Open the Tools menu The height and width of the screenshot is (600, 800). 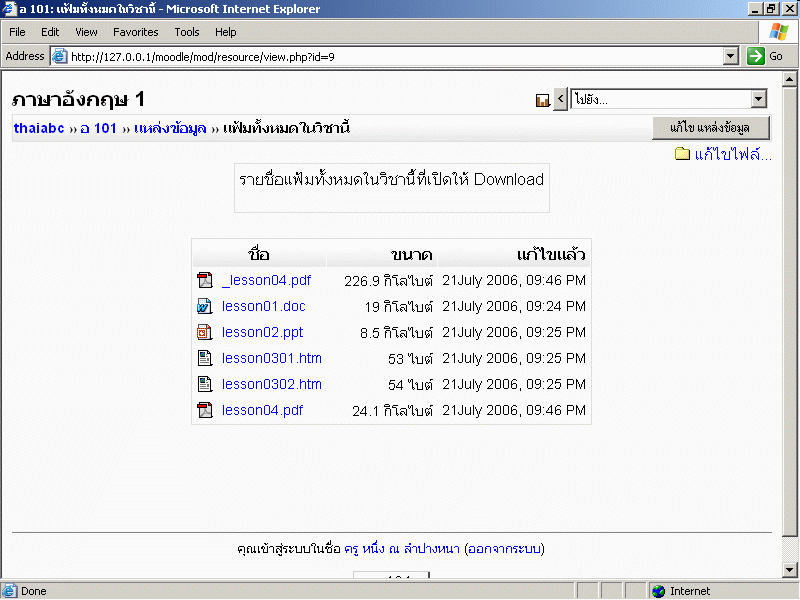click(187, 32)
